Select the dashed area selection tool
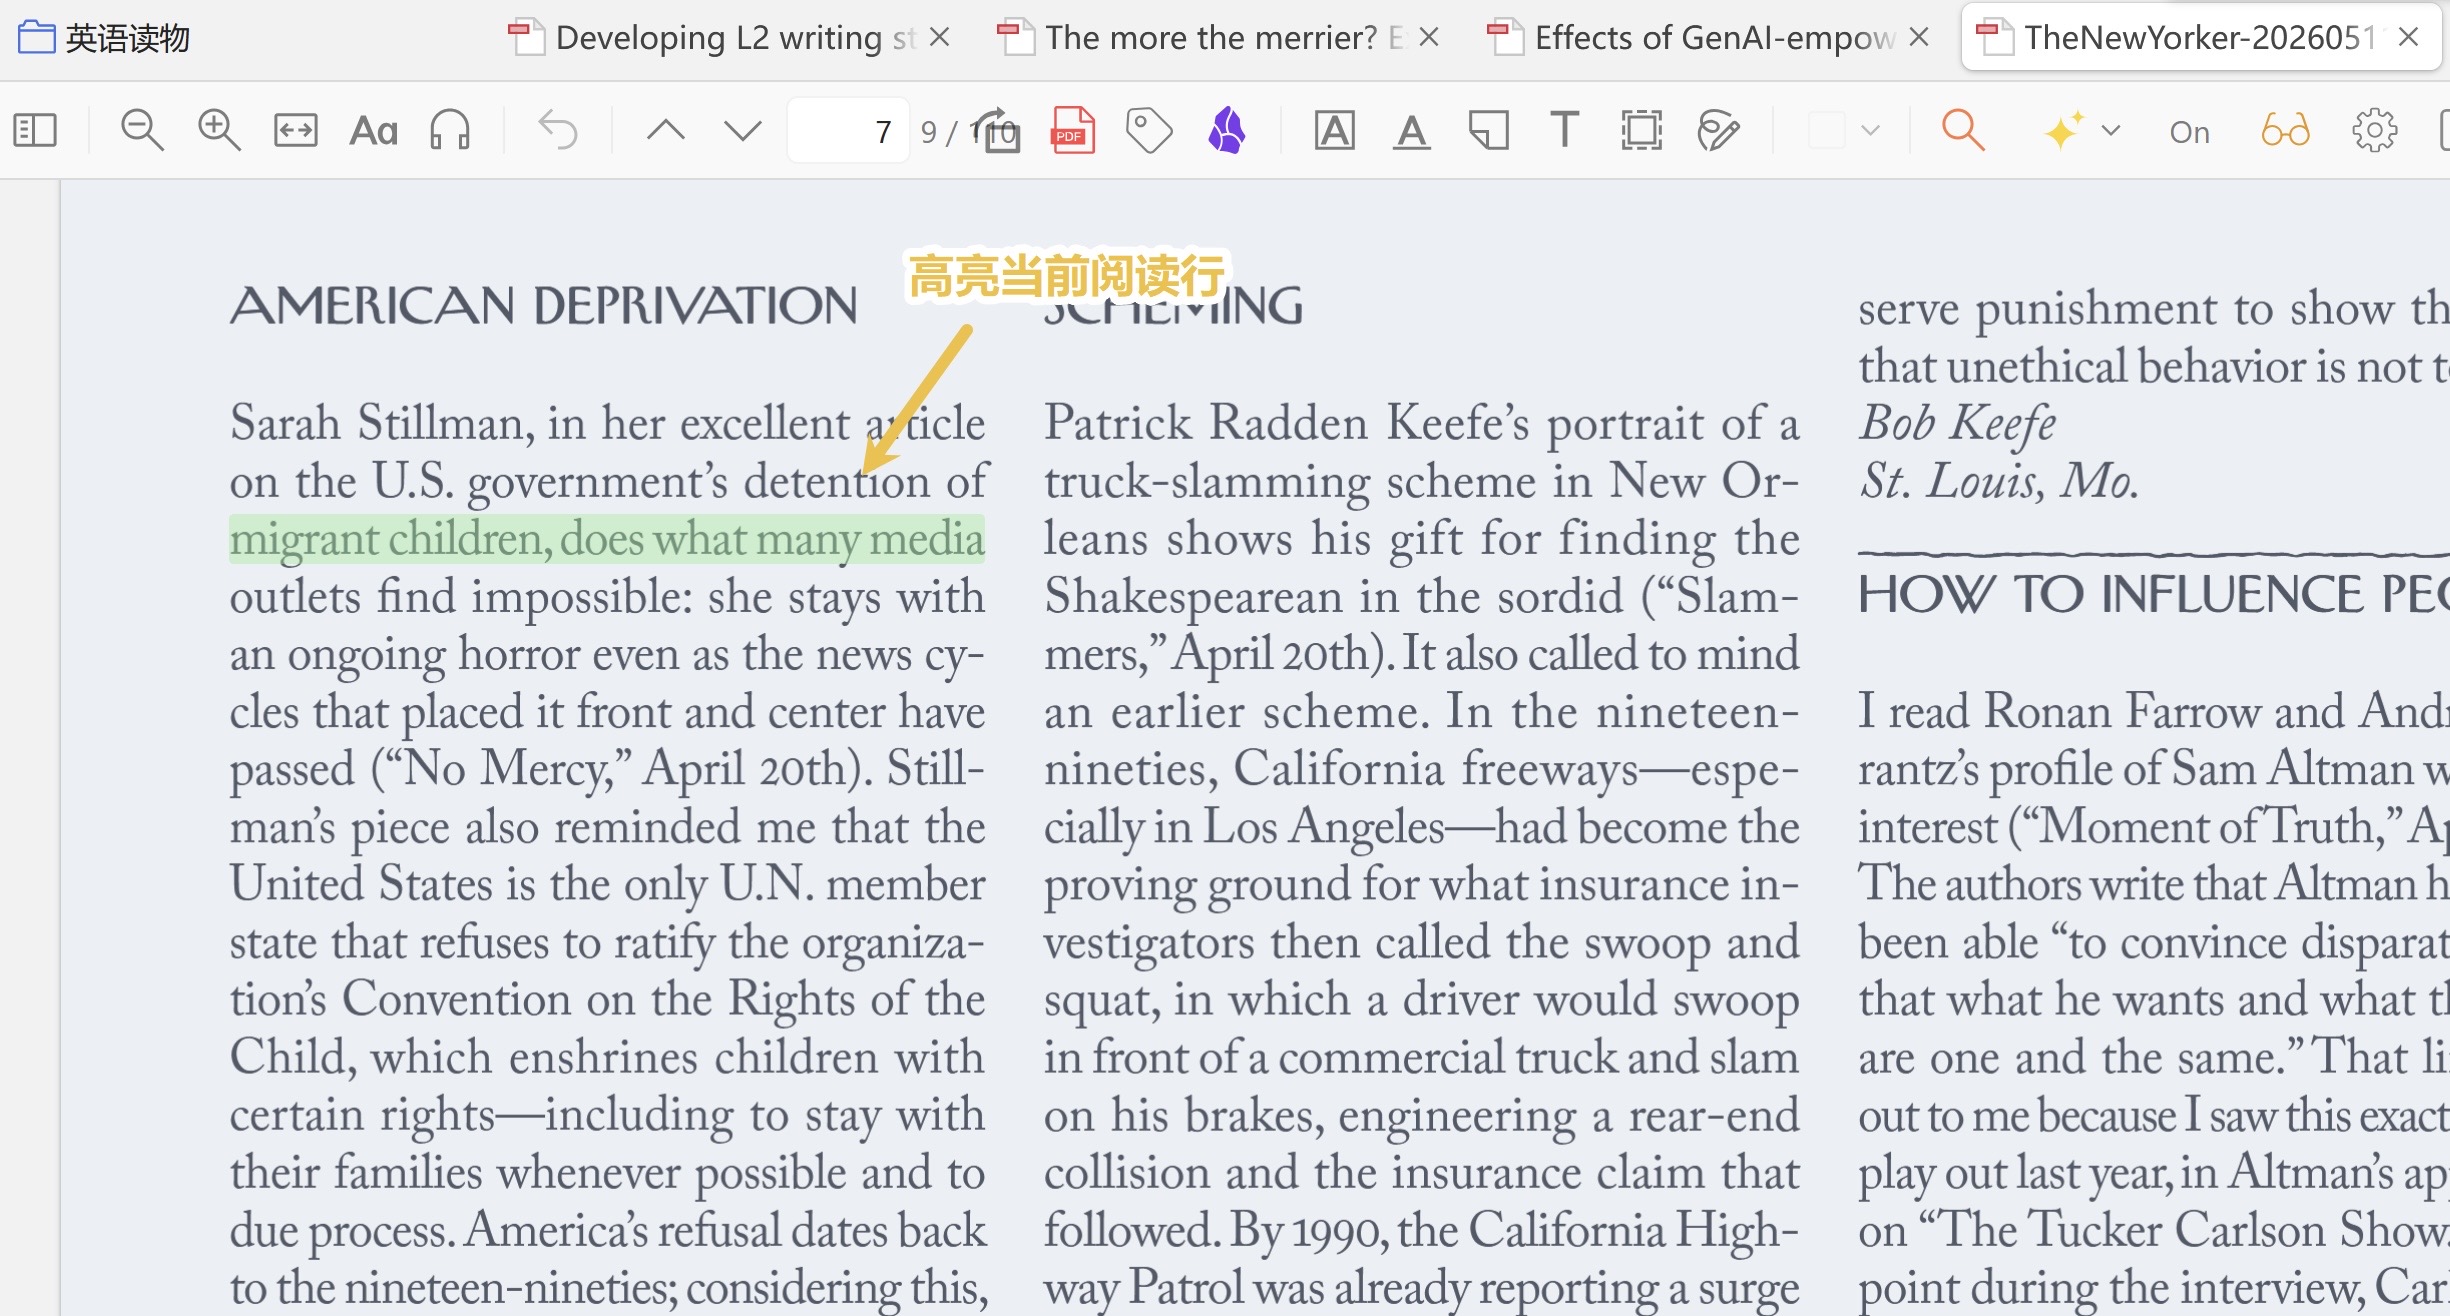Image resolution: width=2450 pixels, height=1316 pixels. point(1641,130)
